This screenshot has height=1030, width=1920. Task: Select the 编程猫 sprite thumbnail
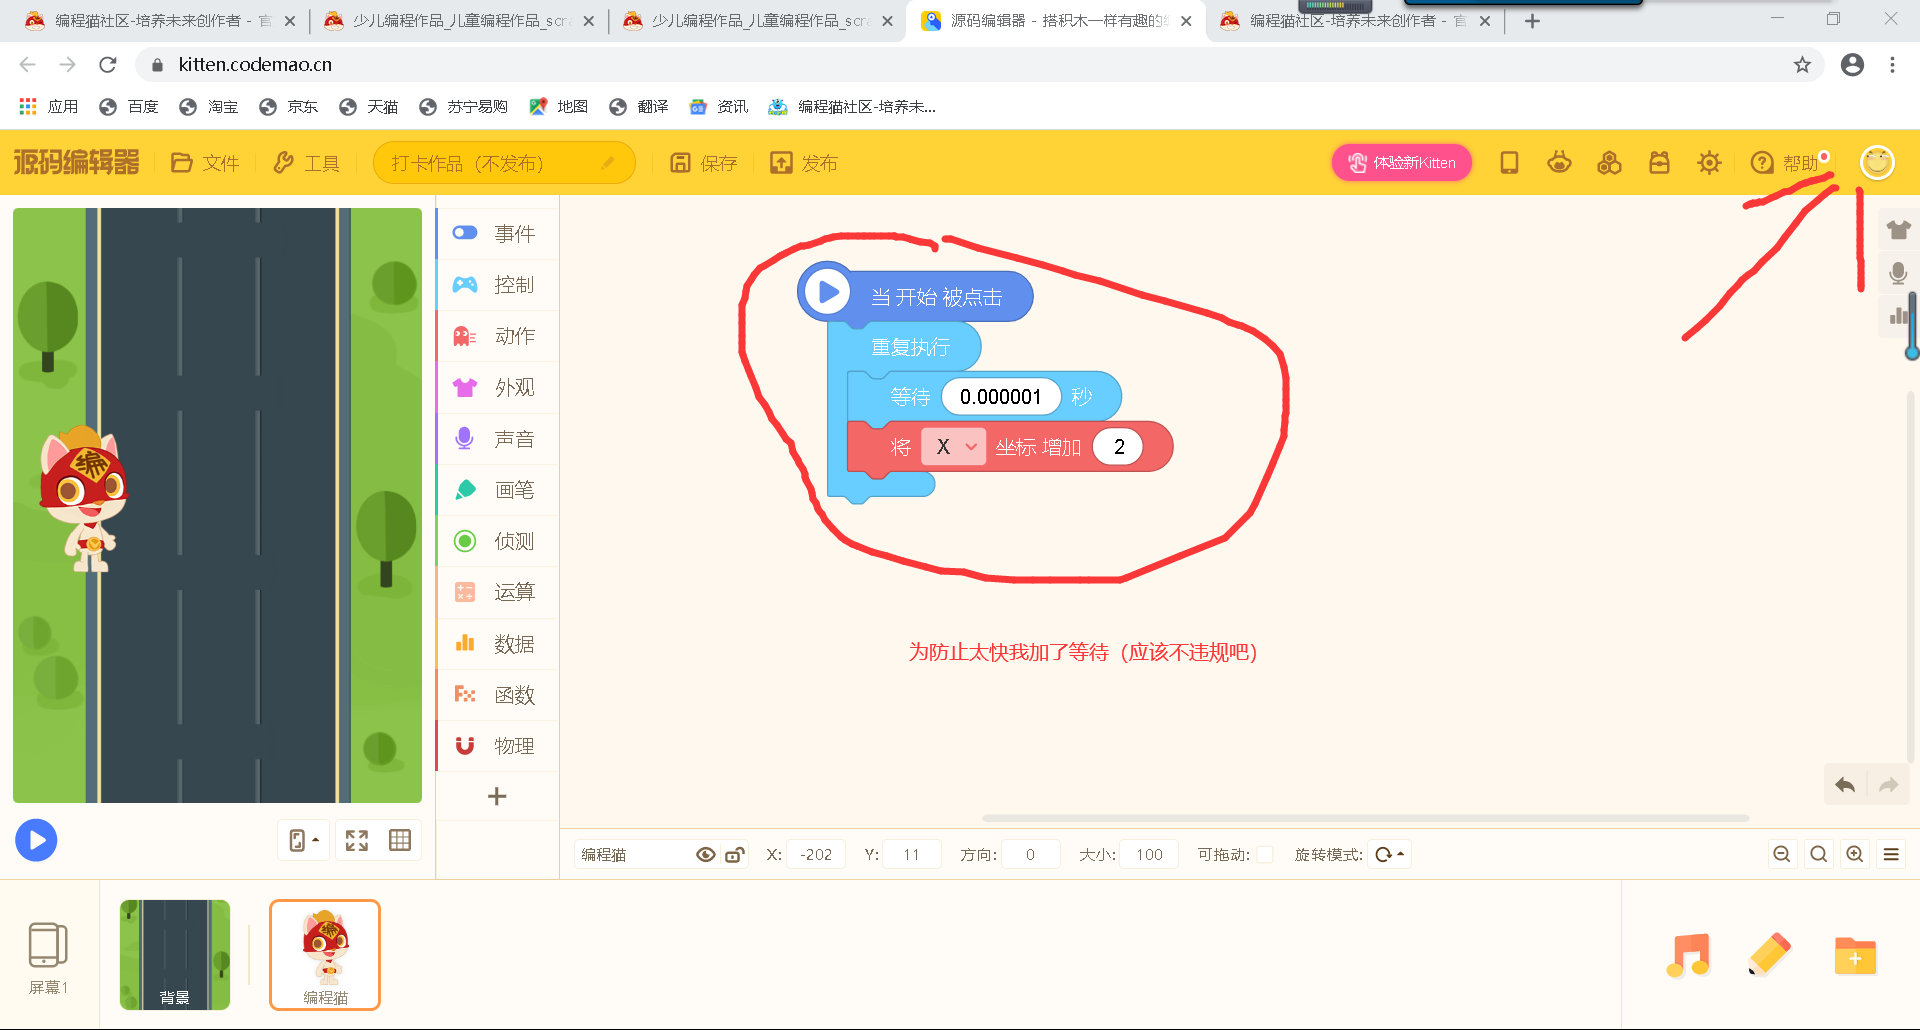(x=325, y=954)
